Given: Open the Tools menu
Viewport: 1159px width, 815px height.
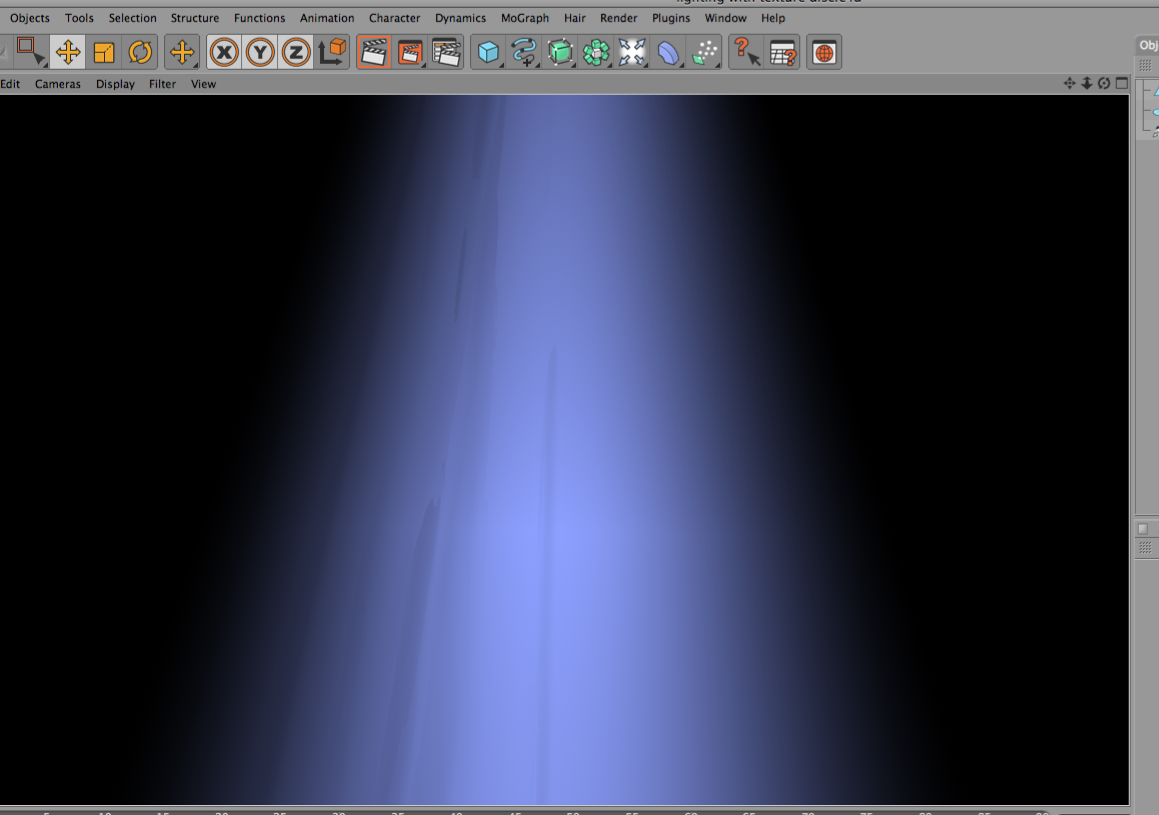Looking at the screenshot, I should [x=79, y=18].
